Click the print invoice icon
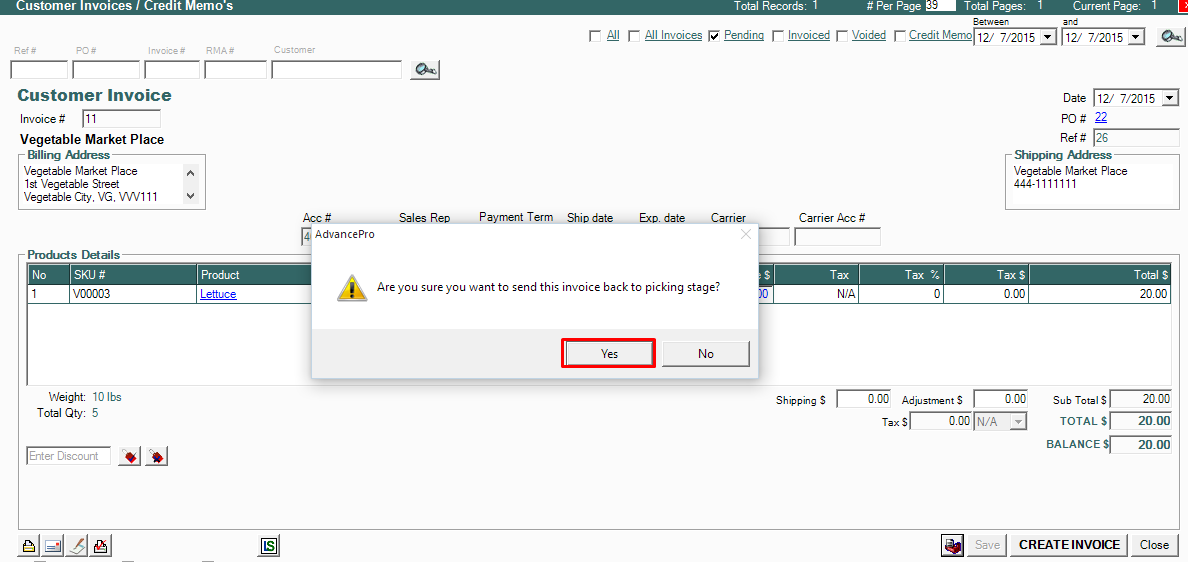This screenshot has width=1188, height=562. point(29,546)
